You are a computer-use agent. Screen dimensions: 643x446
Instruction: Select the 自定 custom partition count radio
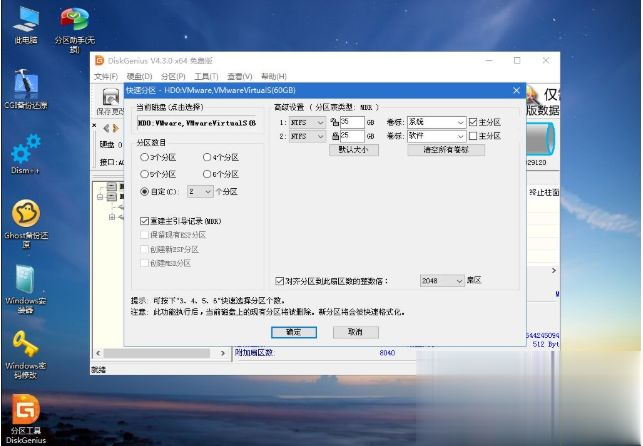[144, 191]
